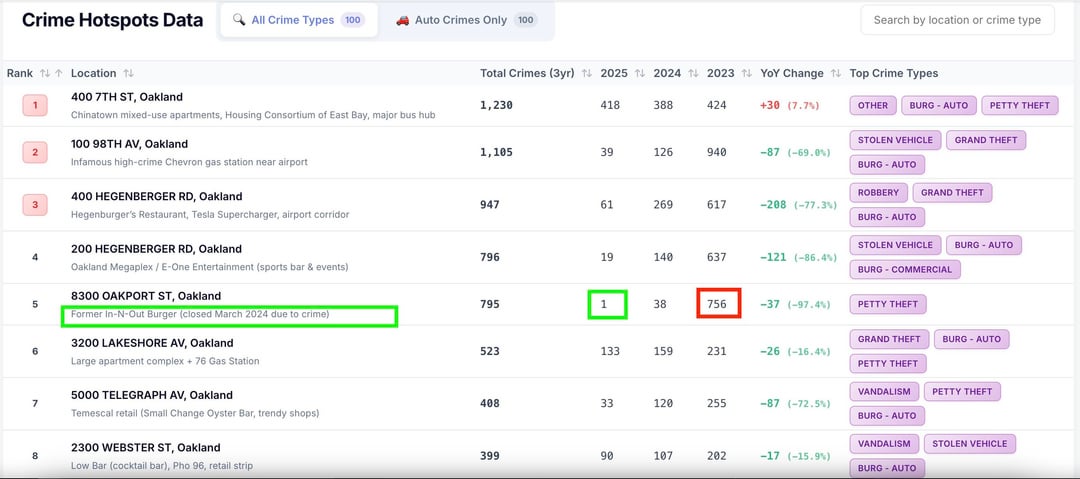Select BURG - COMMERCIAL crime tag
The width and height of the screenshot is (1080, 479).
tap(905, 269)
